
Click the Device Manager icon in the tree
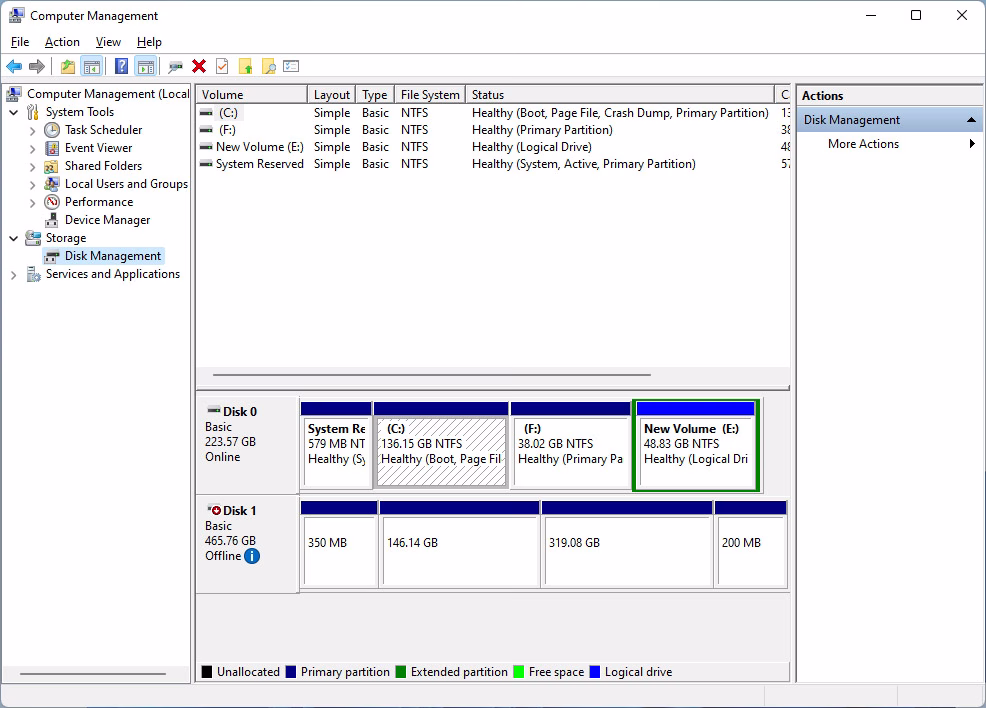click(x=52, y=220)
